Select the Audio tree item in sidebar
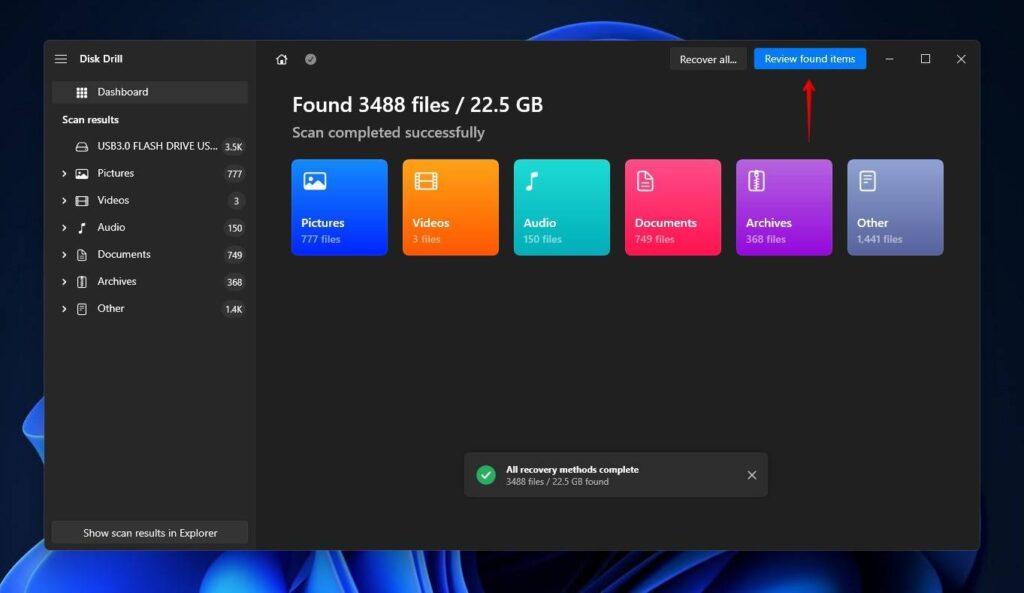The height and width of the screenshot is (593, 1024). (112, 227)
